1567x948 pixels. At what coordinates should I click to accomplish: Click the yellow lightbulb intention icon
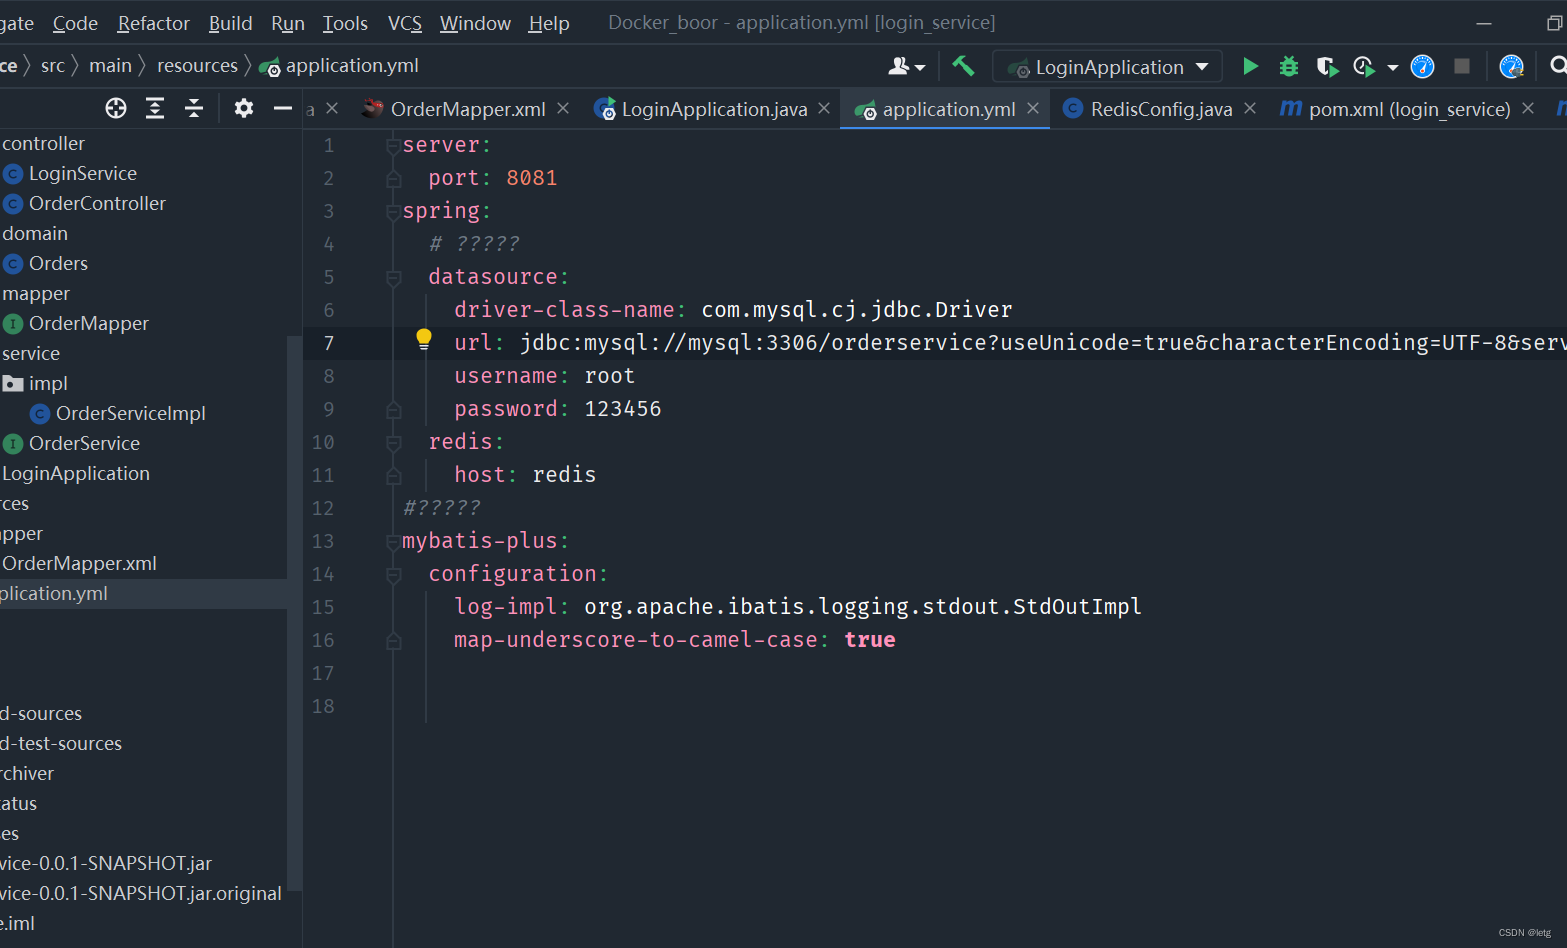pyautogui.click(x=424, y=339)
